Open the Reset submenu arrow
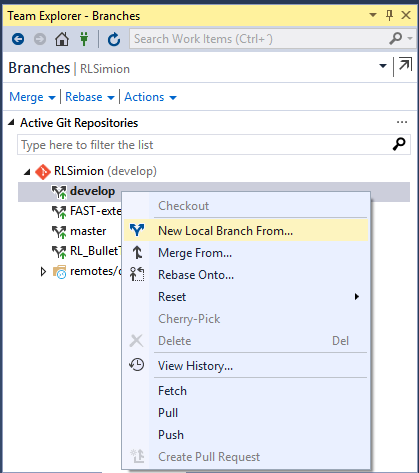This screenshot has width=419, height=473. [x=357, y=296]
